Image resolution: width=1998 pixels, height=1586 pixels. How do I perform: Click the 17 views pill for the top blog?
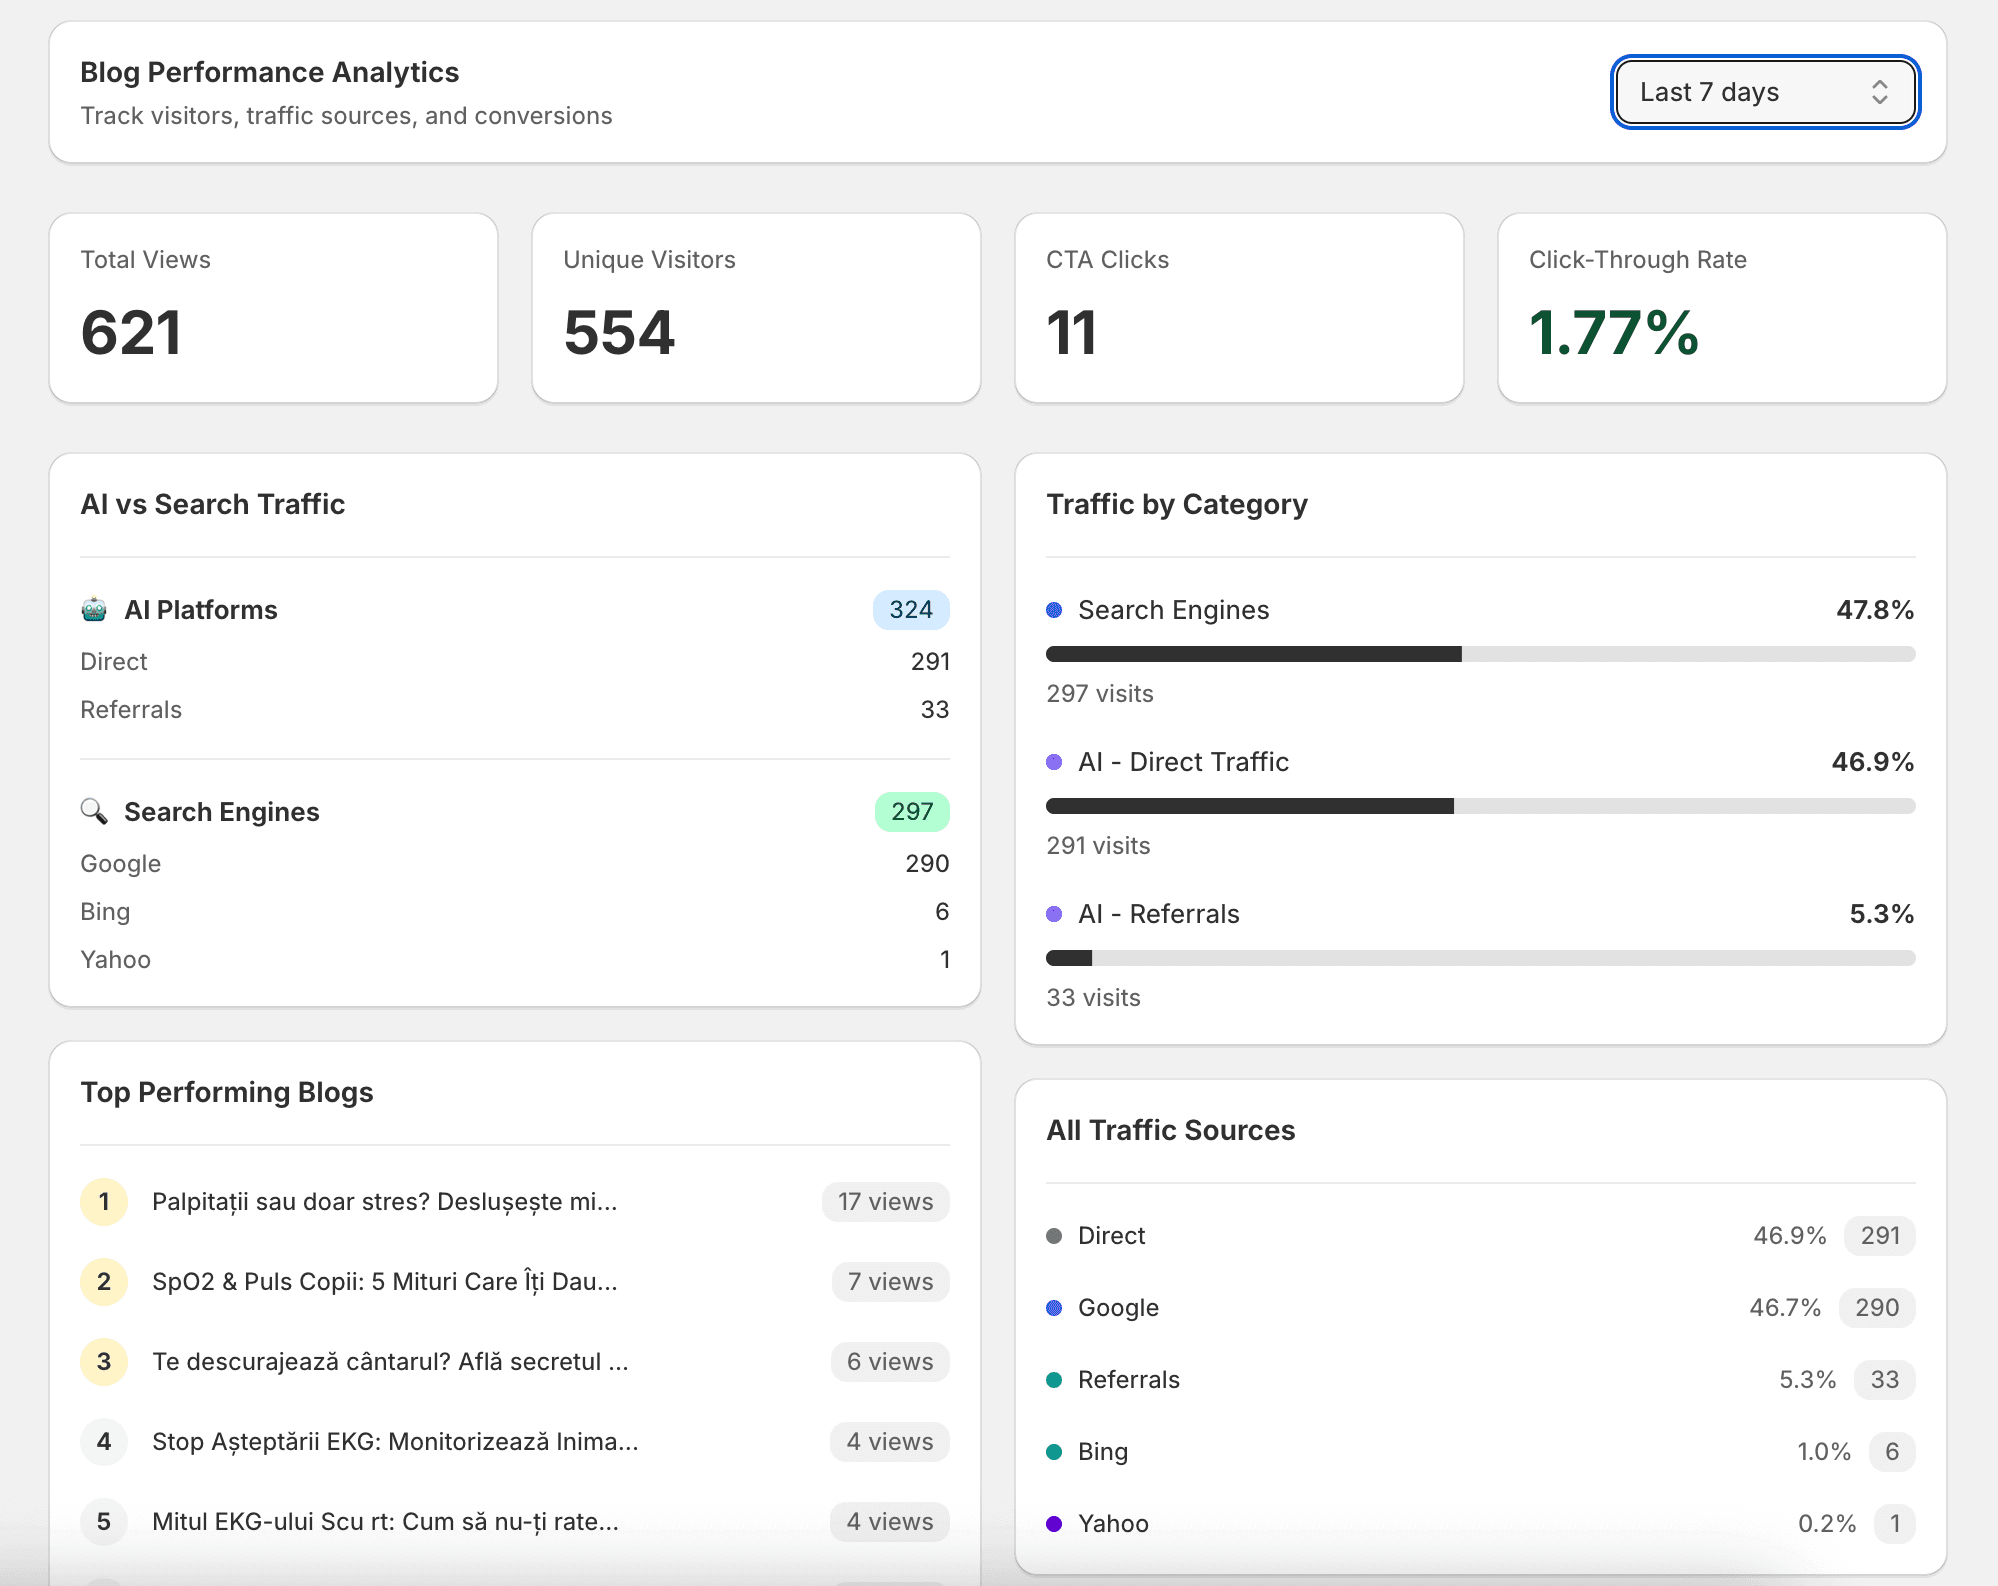(885, 1202)
